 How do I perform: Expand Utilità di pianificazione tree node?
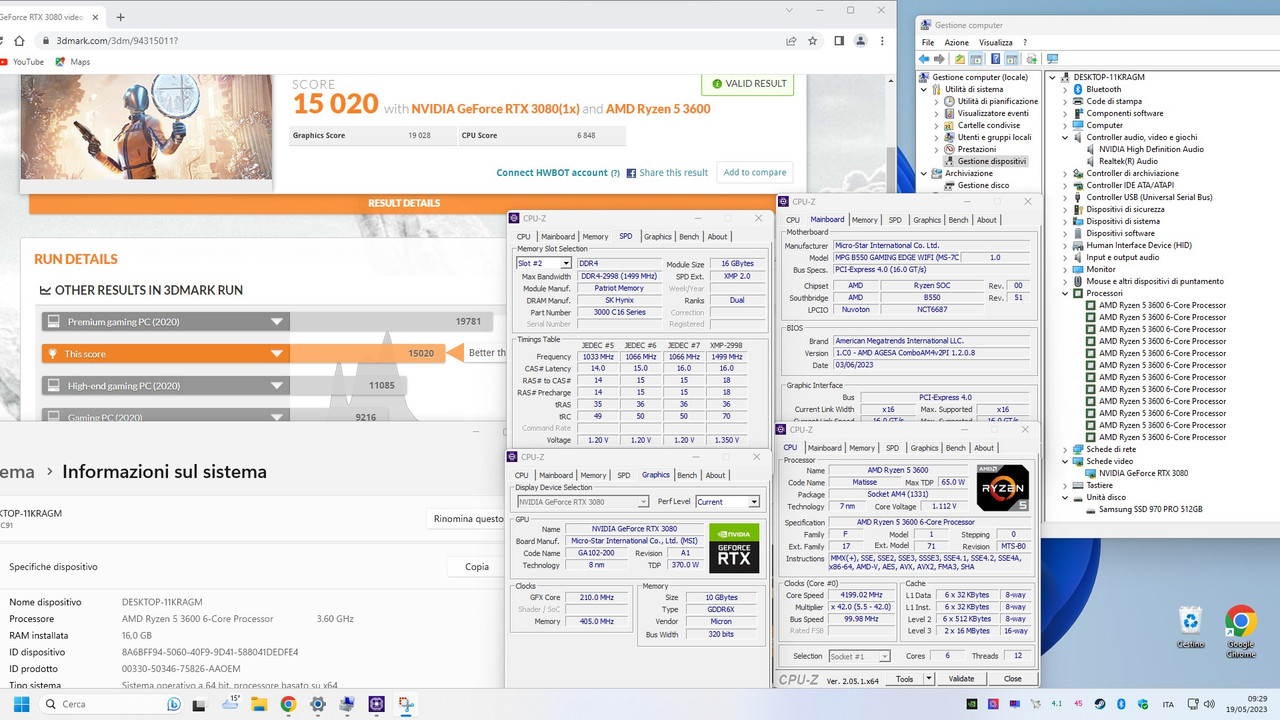click(937, 101)
